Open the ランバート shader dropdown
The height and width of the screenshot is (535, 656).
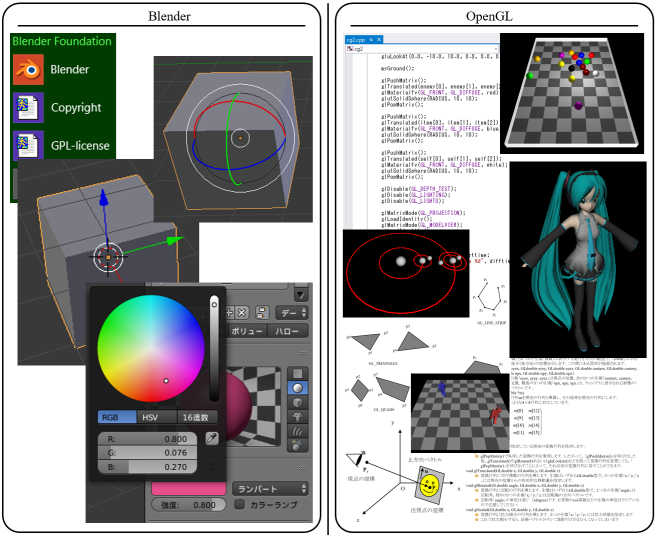tap(270, 489)
